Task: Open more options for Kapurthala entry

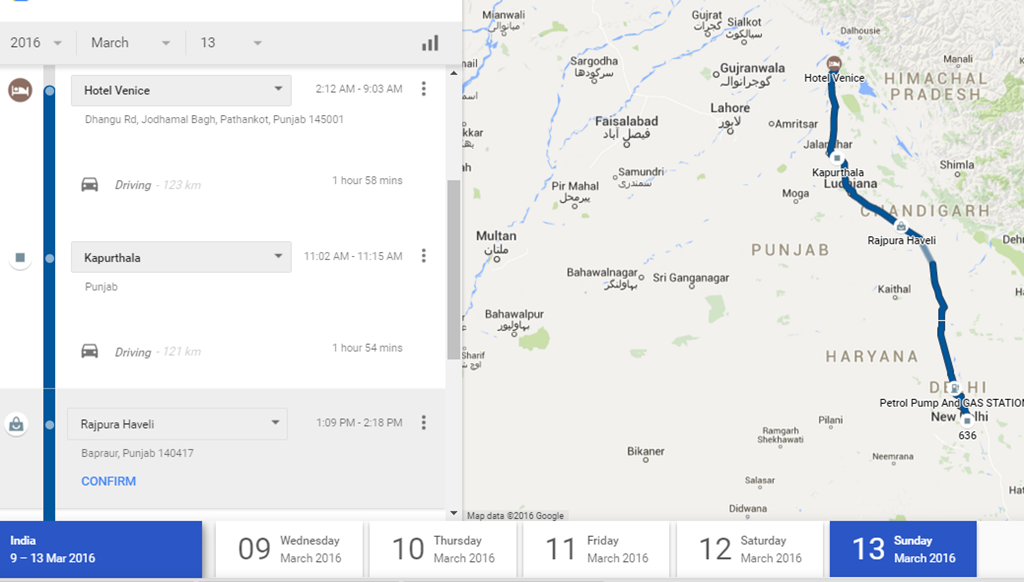Action: coord(423,256)
